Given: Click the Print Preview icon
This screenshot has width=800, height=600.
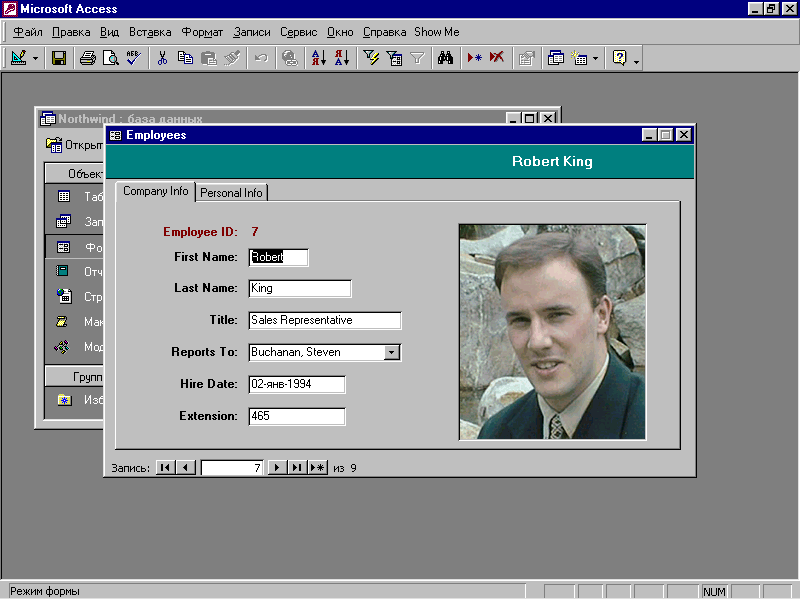Looking at the screenshot, I should tap(111, 58).
